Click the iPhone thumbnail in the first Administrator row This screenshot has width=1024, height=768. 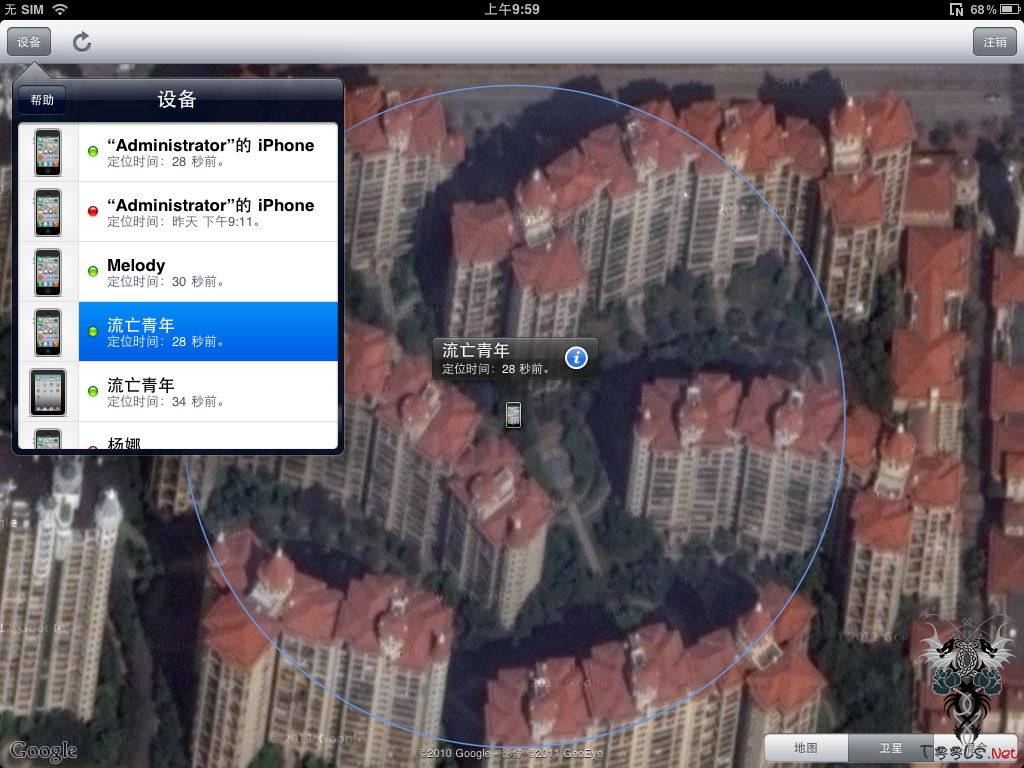48,152
